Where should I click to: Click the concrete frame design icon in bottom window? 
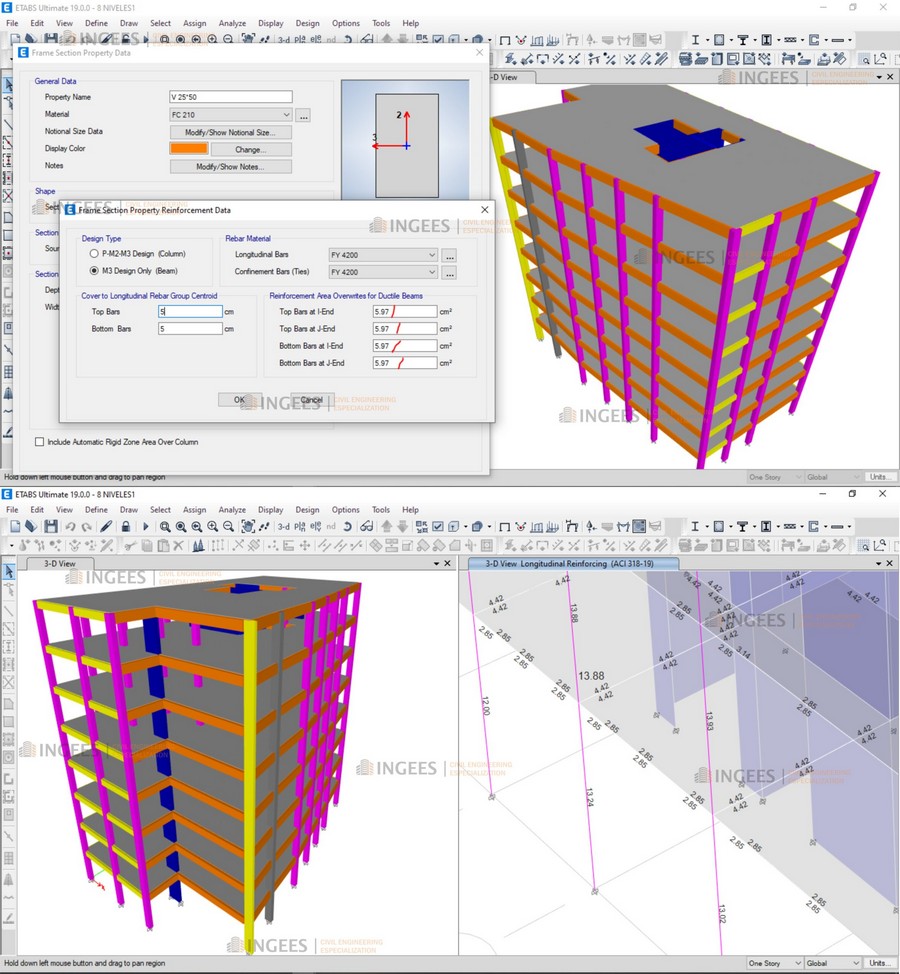pos(719,527)
